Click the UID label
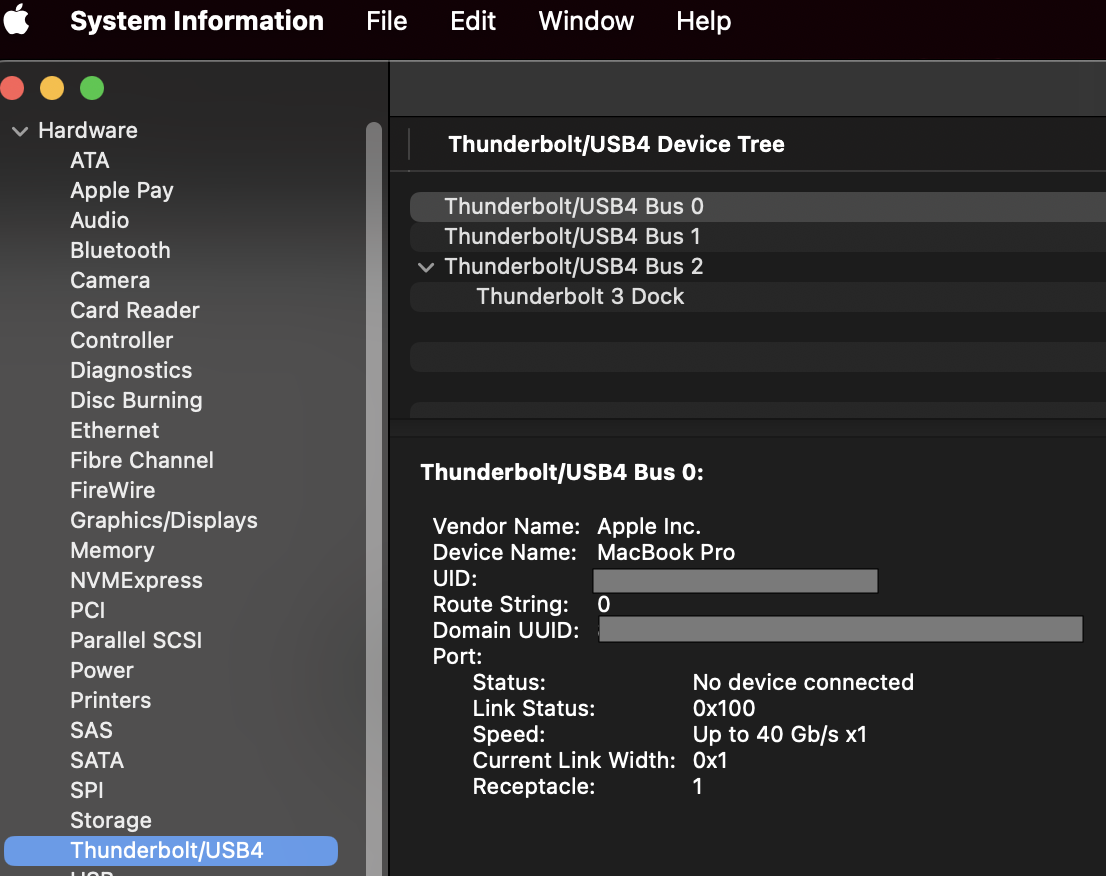The height and width of the screenshot is (876, 1106). point(455,578)
